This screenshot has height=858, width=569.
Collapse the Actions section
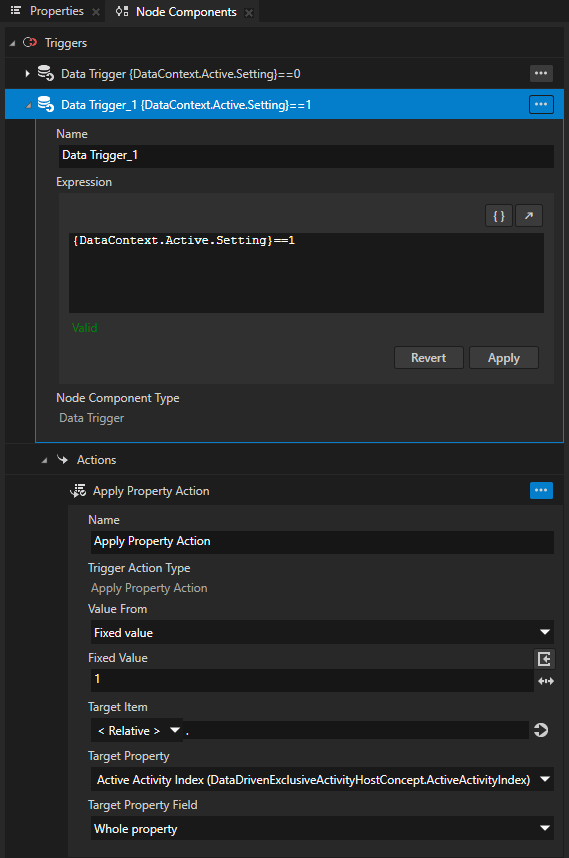pyautogui.click(x=44, y=461)
